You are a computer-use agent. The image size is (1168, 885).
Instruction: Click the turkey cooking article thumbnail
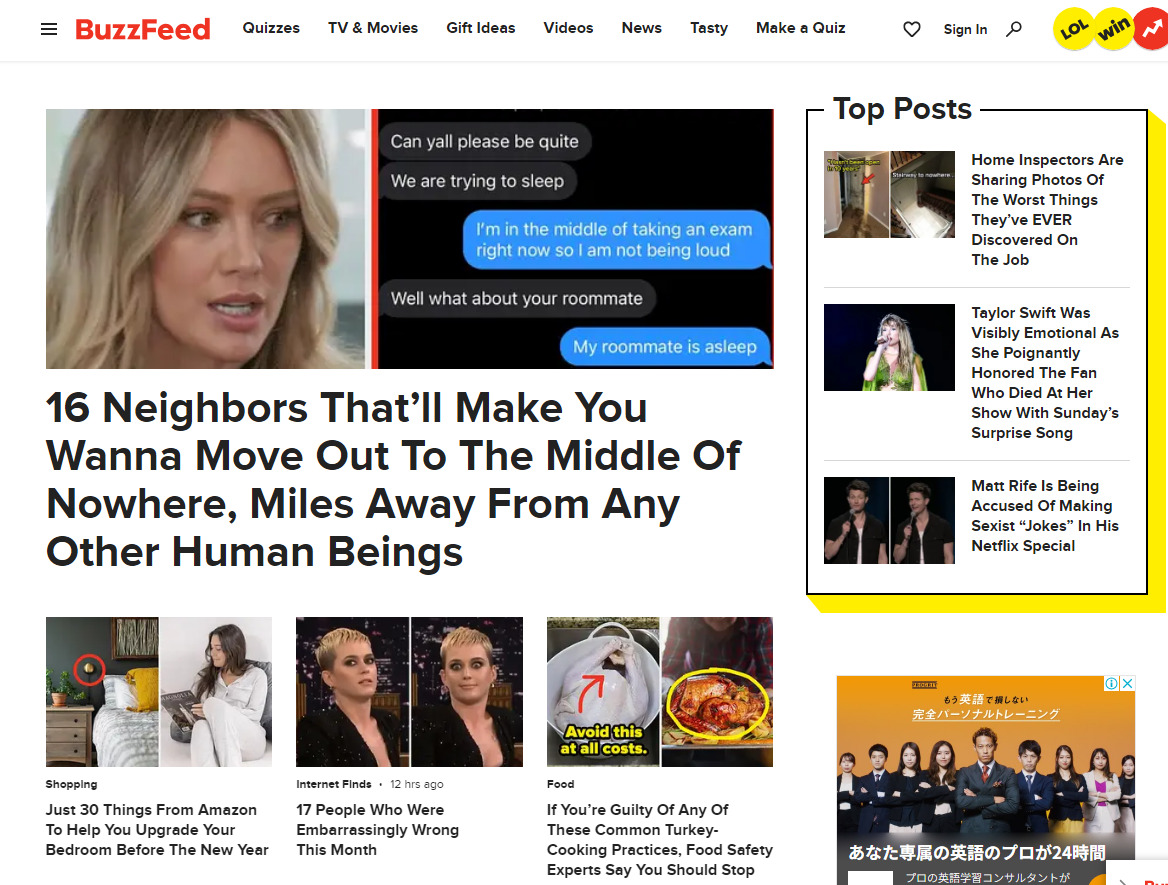[x=659, y=691]
